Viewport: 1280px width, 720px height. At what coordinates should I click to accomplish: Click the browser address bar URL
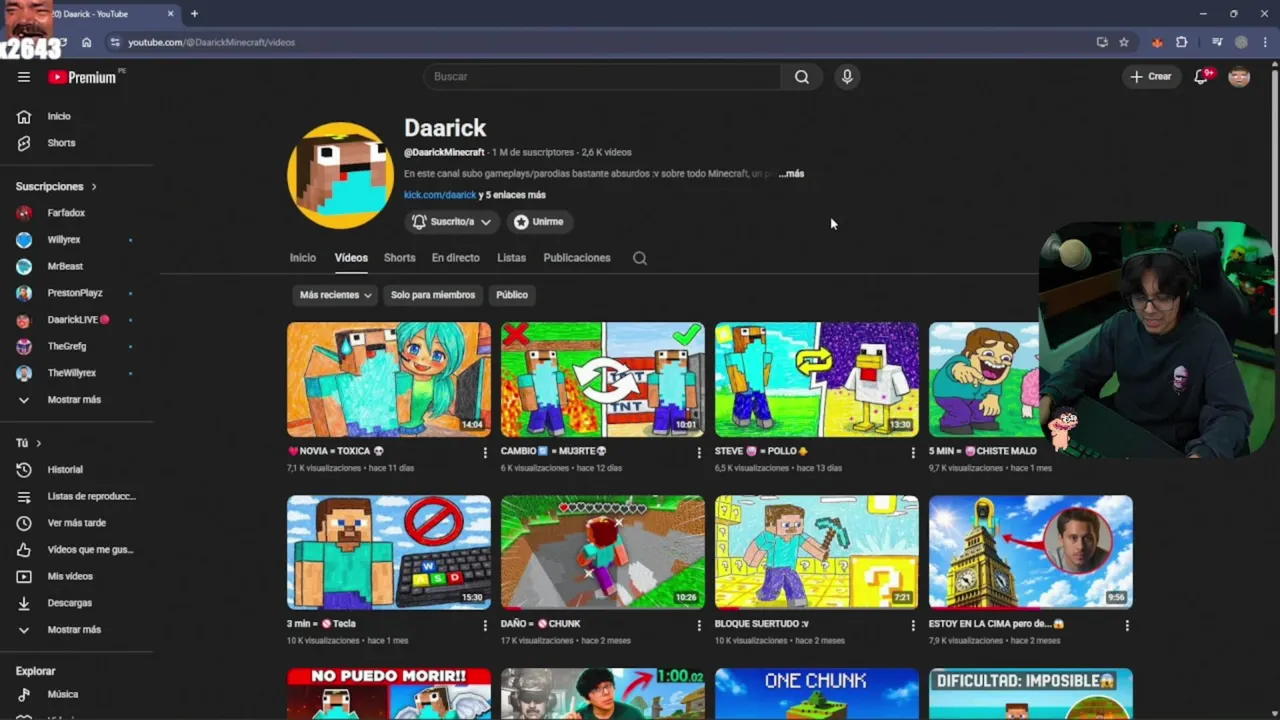click(211, 42)
